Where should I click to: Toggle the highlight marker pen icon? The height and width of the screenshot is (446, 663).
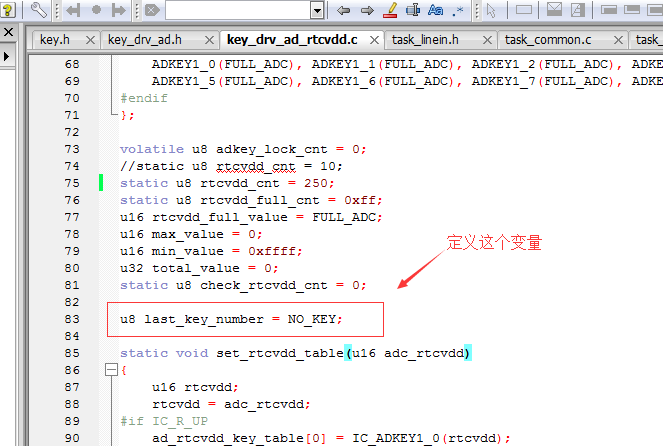pos(391,10)
